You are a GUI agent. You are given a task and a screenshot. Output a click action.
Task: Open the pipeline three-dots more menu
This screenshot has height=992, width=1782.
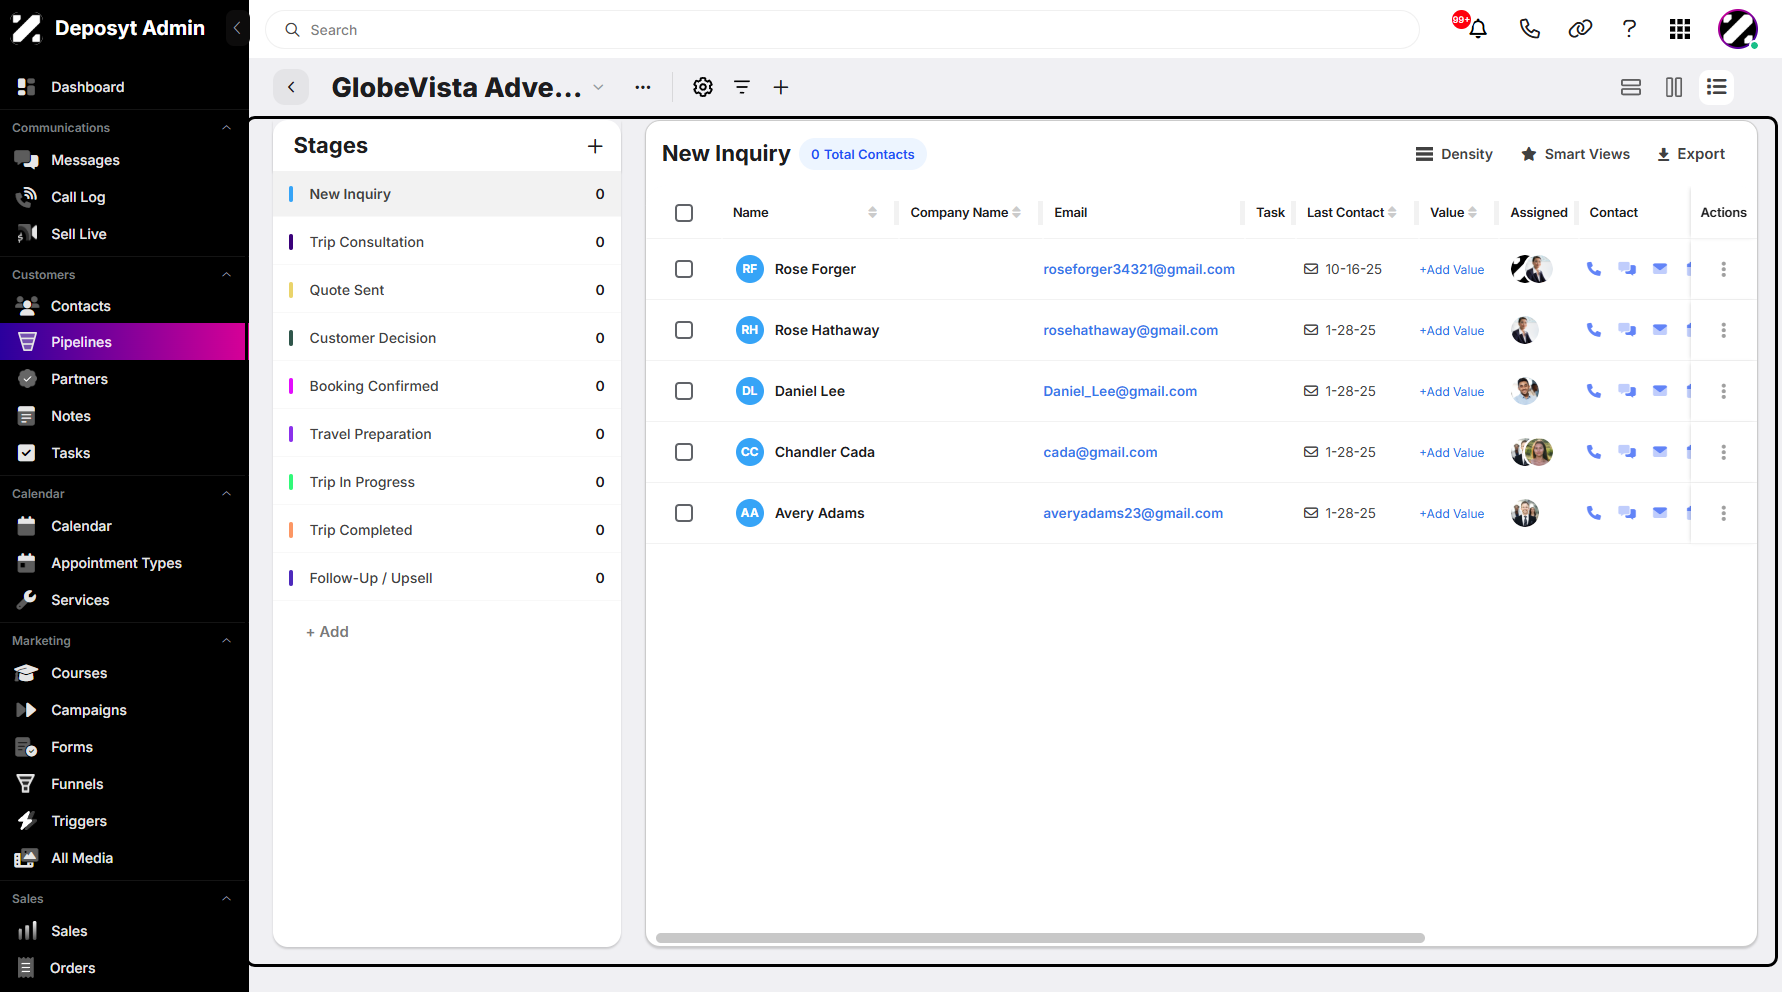pyautogui.click(x=643, y=87)
